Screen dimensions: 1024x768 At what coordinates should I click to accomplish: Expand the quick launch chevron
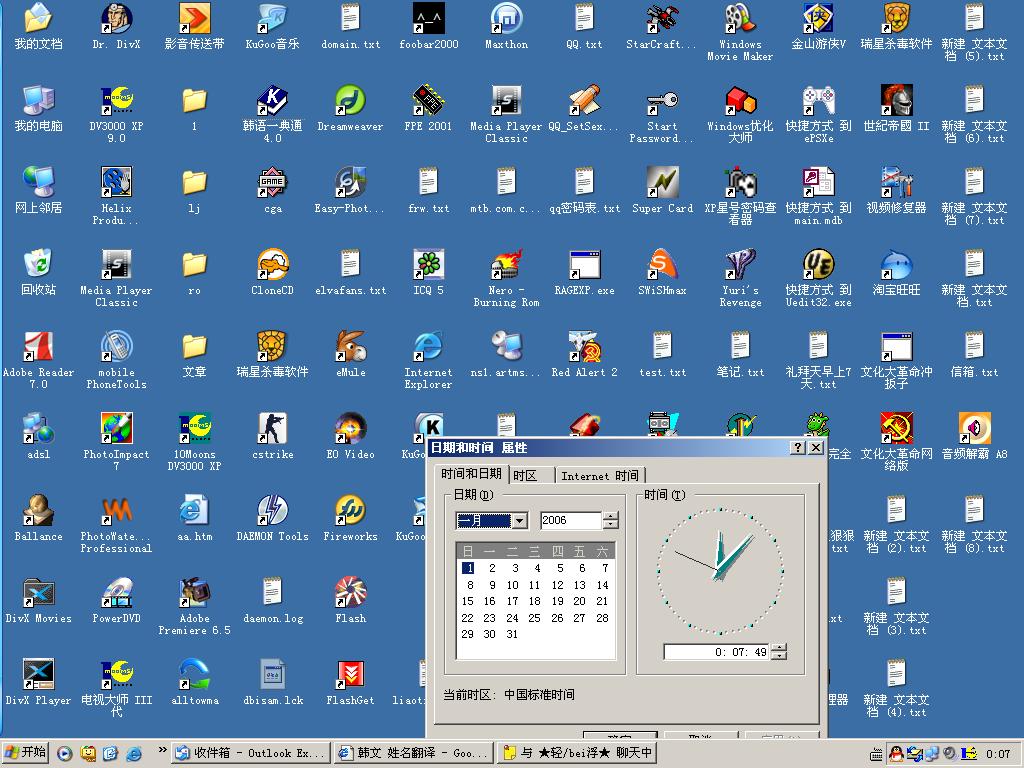point(162,749)
